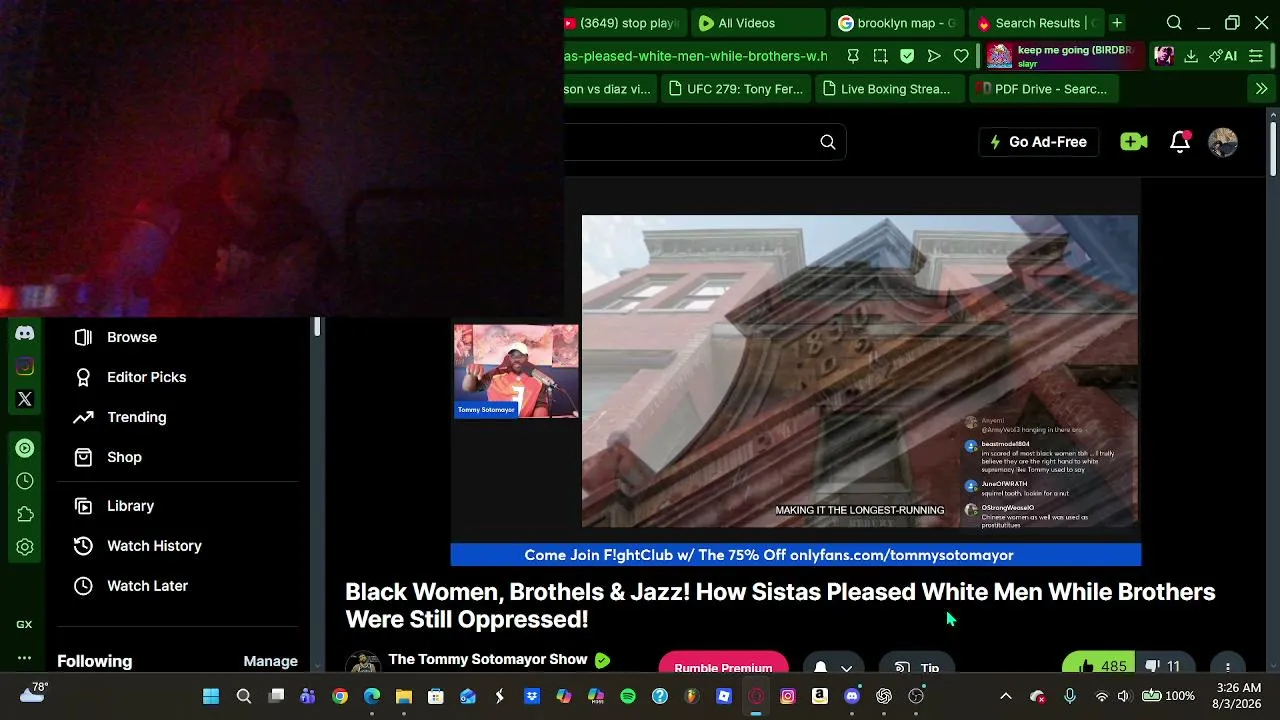Click the Go Ad-Free button
The width and height of the screenshot is (1280, 720).
click(1038, 142)
